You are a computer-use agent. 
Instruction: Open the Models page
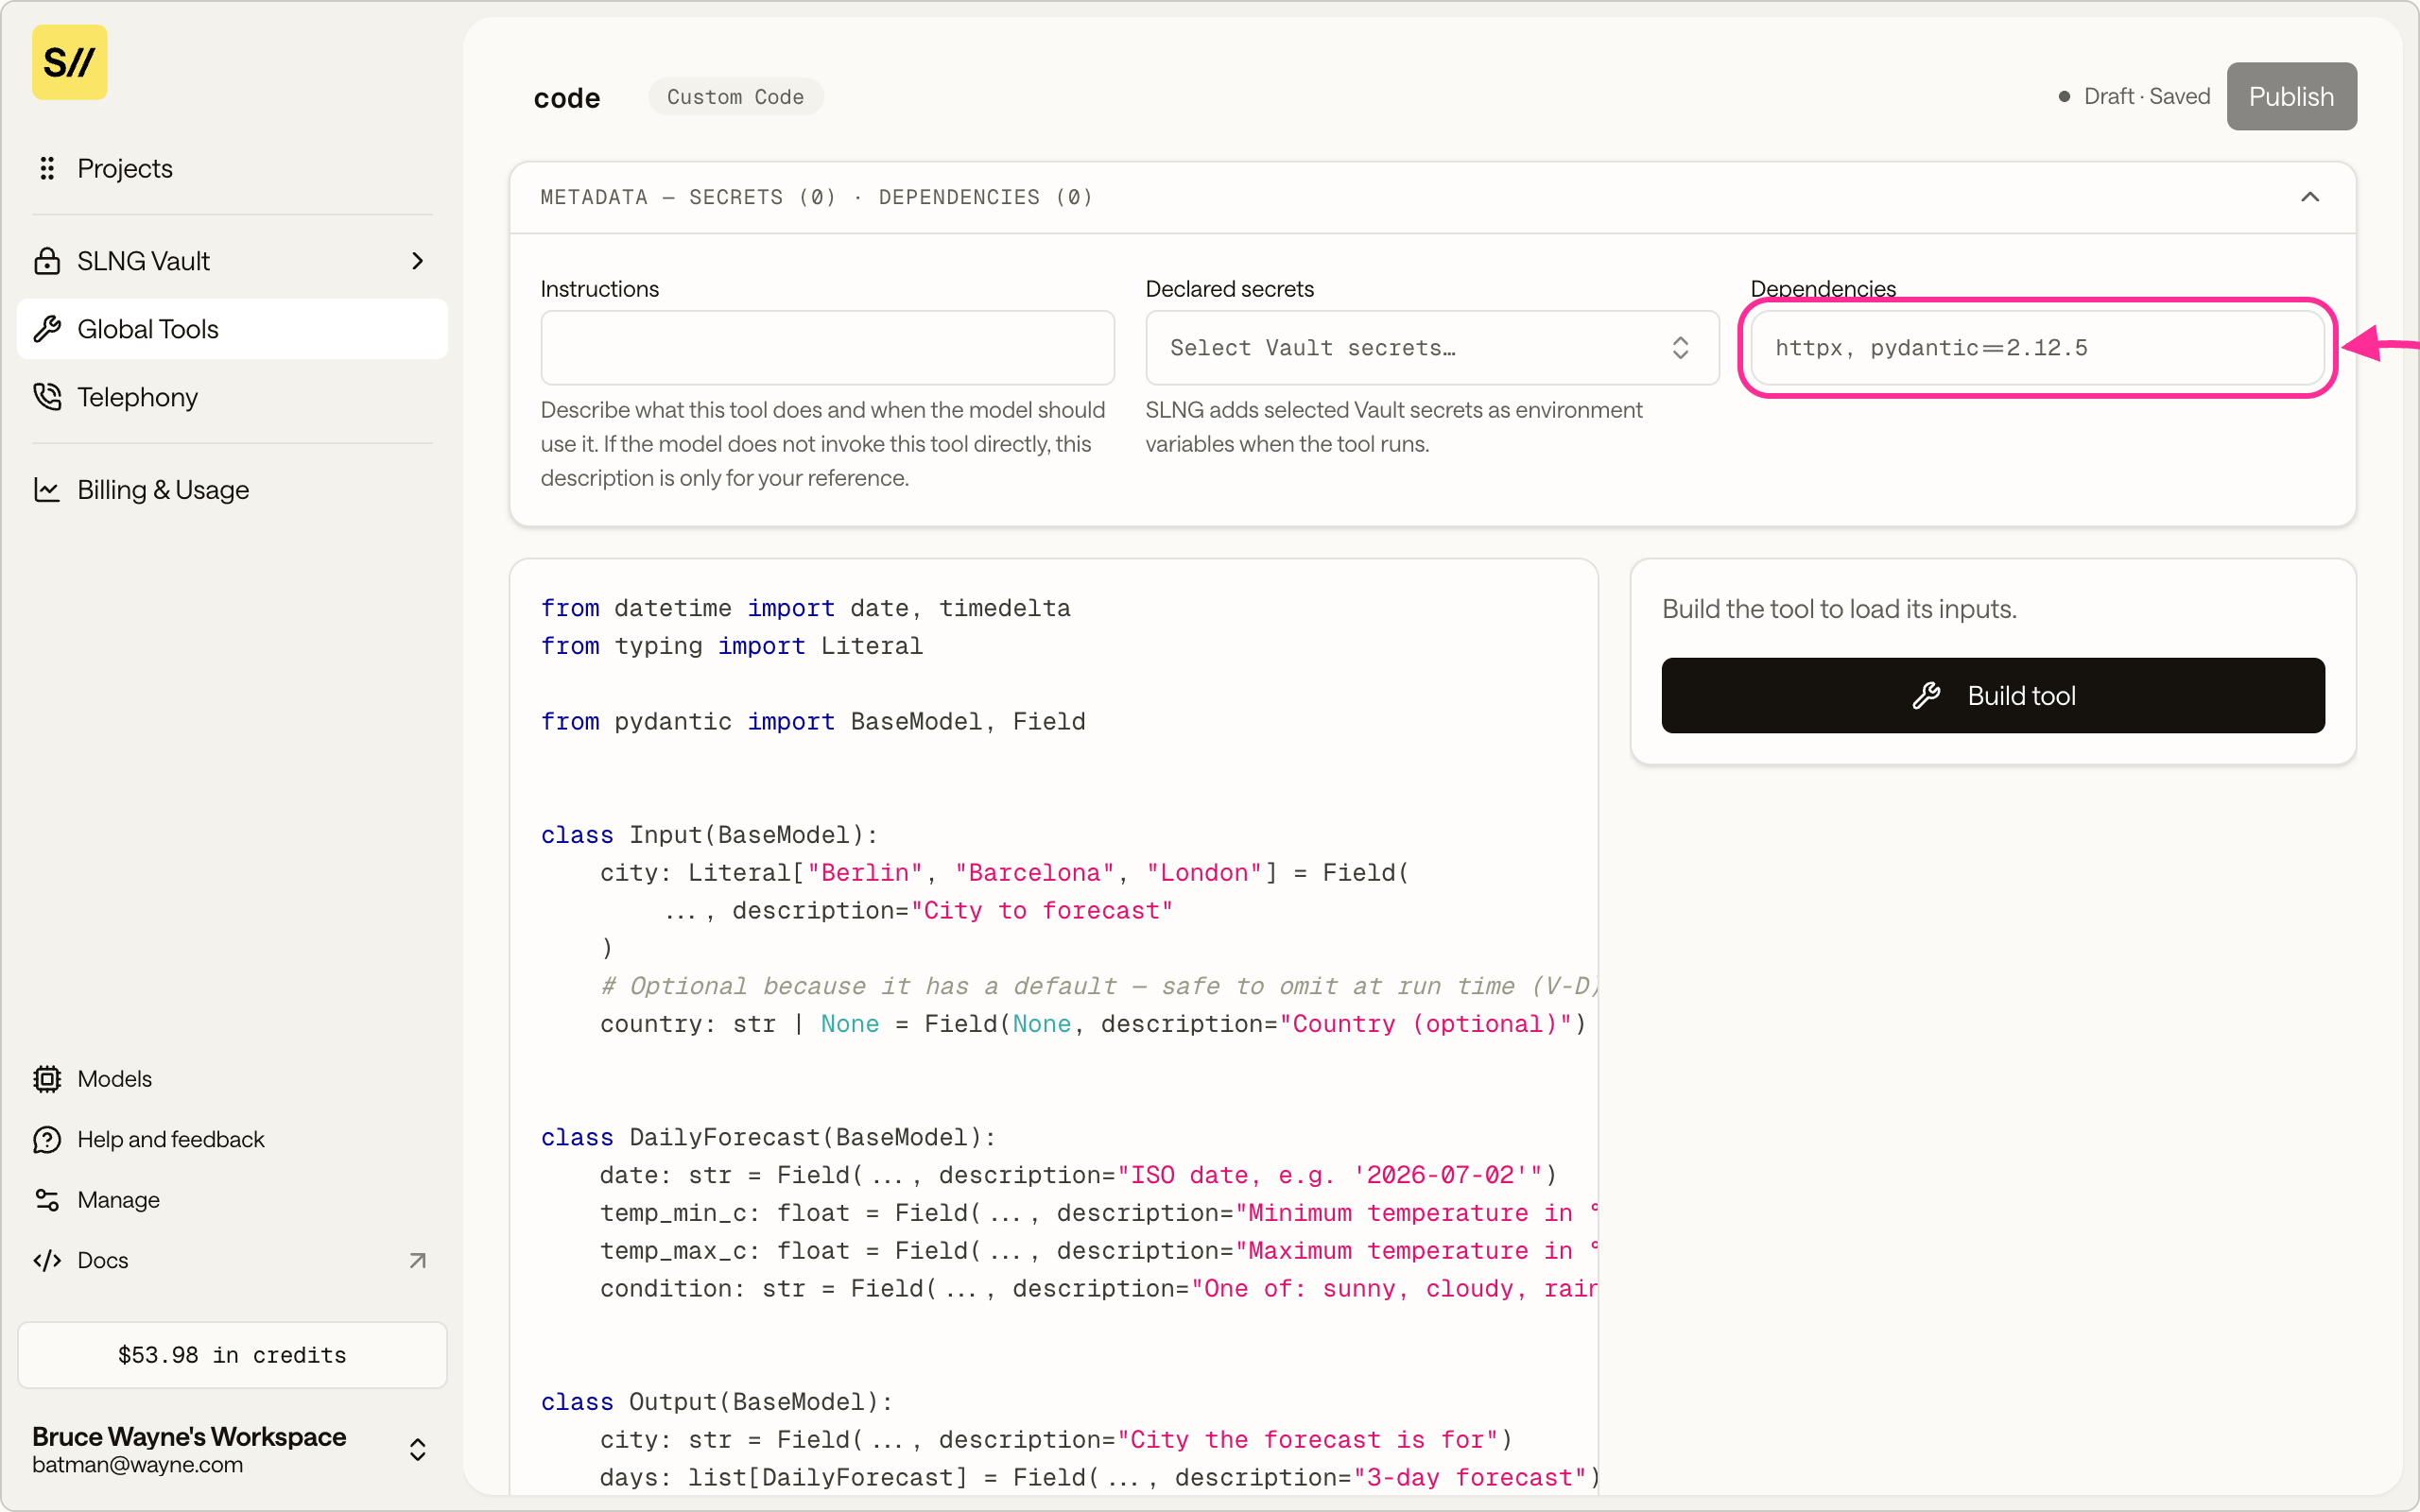[x=232, y=1079]
